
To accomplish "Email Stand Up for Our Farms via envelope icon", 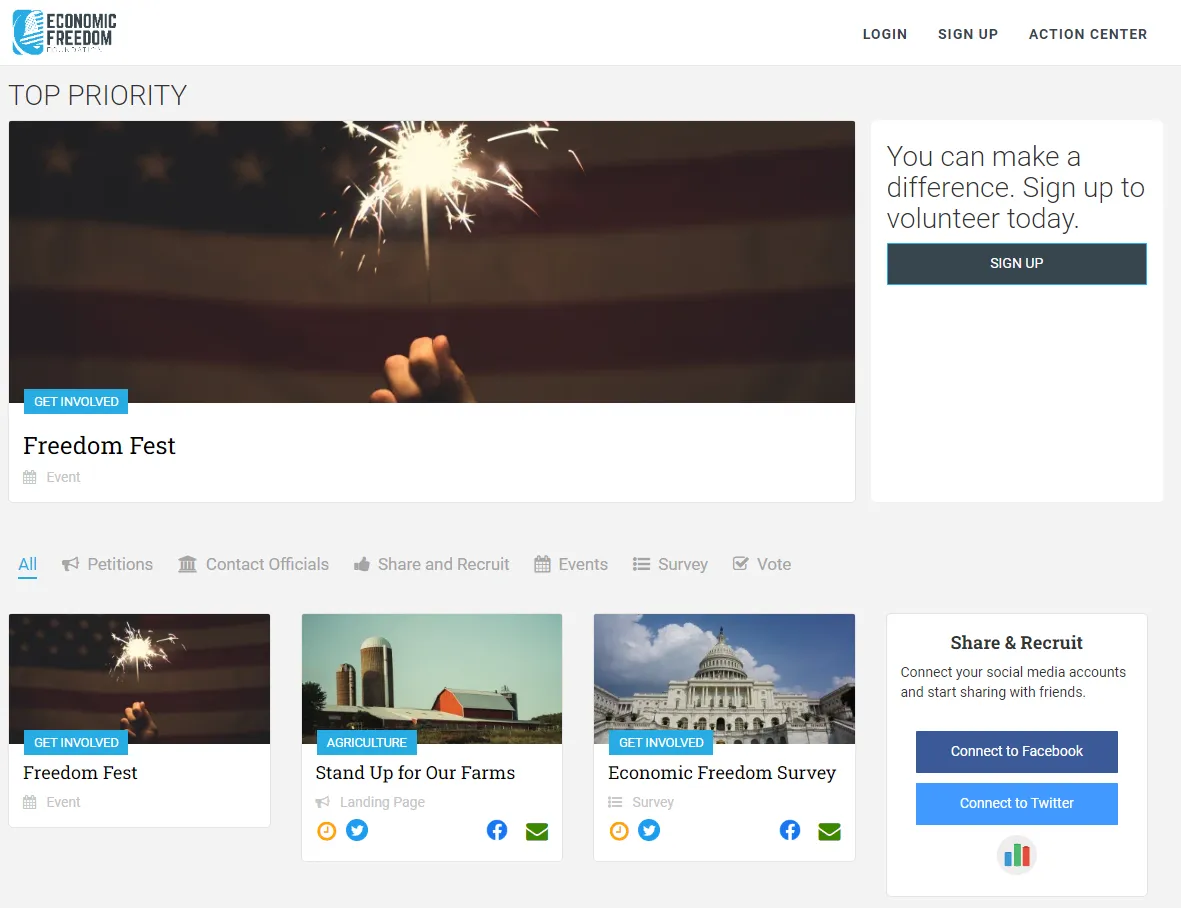I will [x=537, y=832].
